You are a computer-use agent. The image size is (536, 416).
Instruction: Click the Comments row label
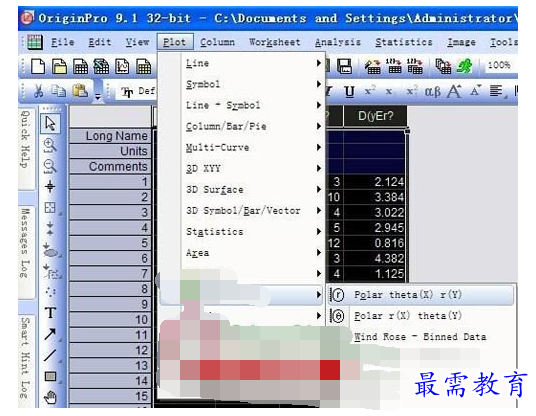(x=110, y=166)
